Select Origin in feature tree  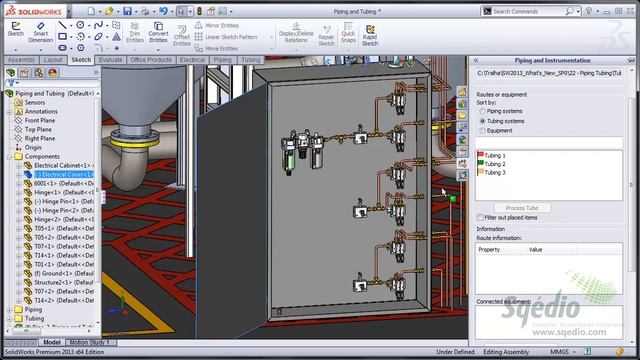click(x=33, y=147)
